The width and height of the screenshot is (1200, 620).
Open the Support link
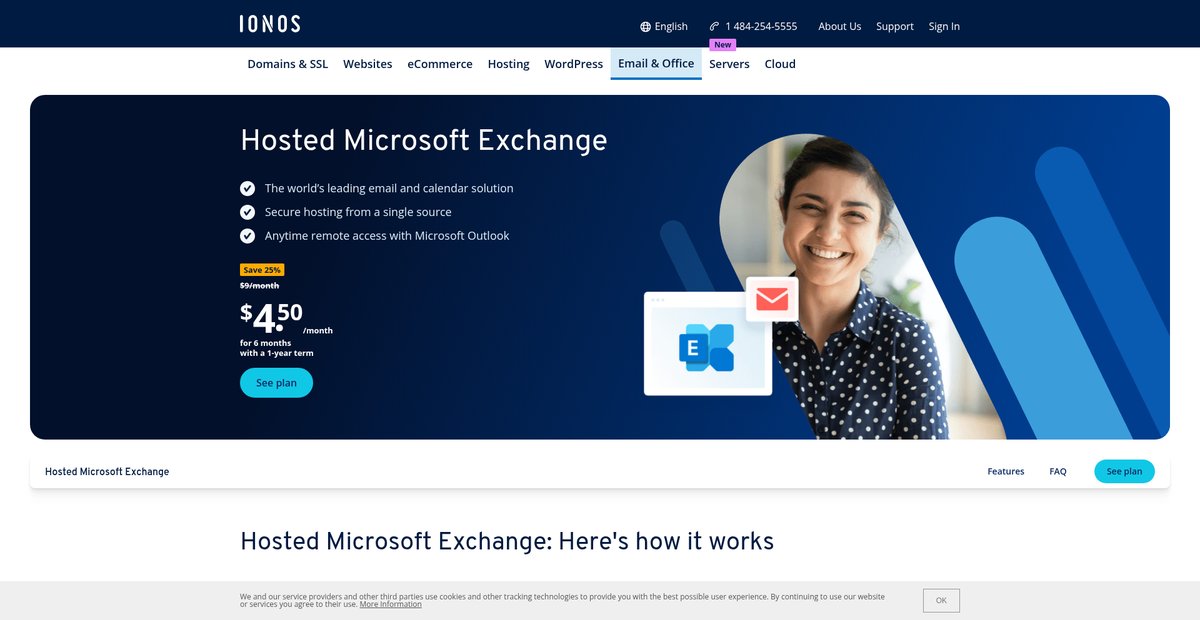point(895,27)
